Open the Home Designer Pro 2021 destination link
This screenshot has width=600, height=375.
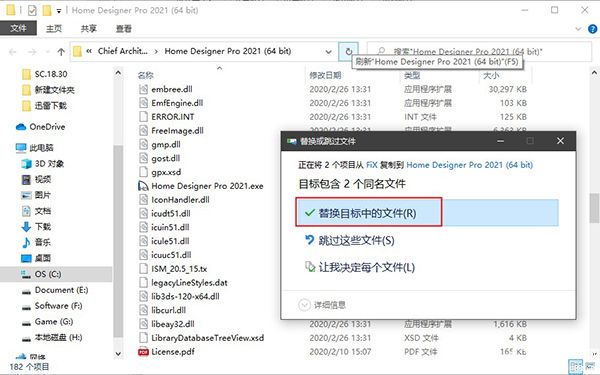click(470, 165)
